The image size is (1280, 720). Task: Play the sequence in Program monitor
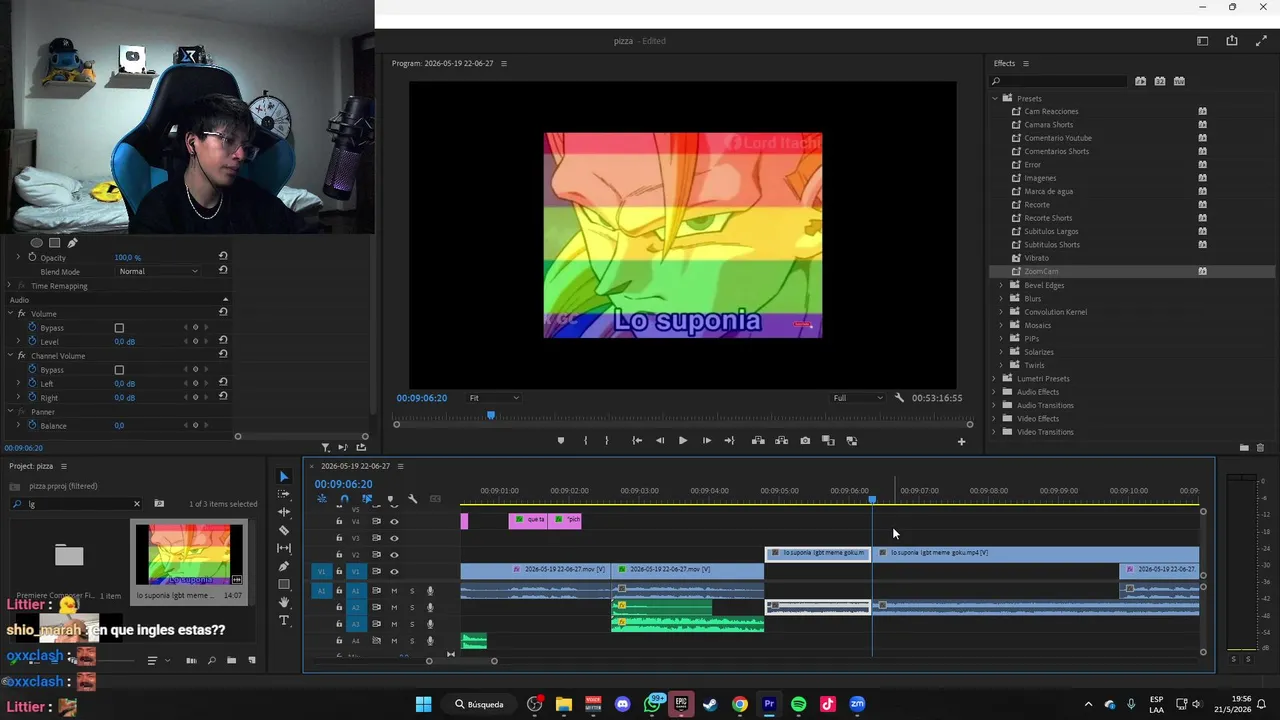pyautogui.click(x=683, y=441)
